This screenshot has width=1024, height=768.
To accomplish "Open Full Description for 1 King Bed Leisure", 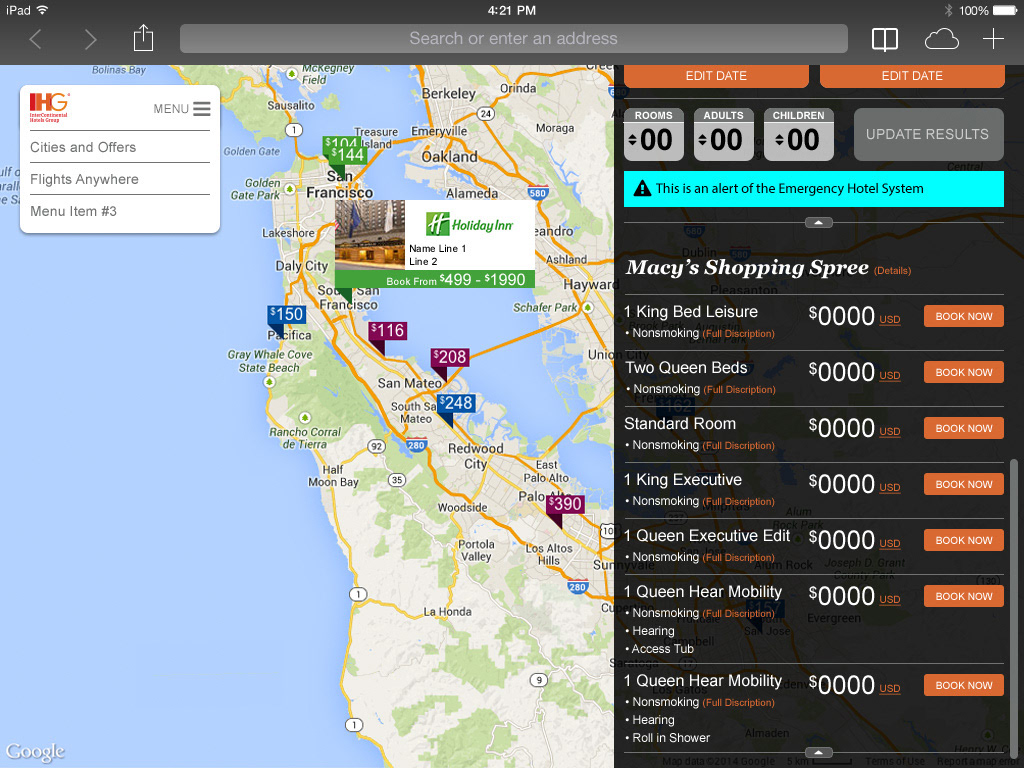I will (739, 334).
